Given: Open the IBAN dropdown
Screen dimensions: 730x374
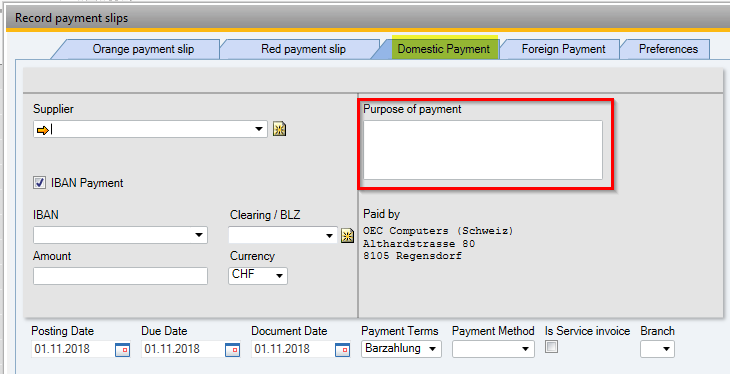Looking at the screenshot, I should point(199,235).
